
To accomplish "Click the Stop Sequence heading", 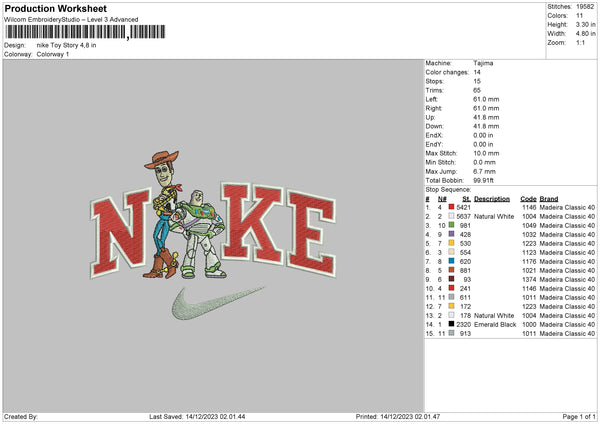I will [448, 190].
